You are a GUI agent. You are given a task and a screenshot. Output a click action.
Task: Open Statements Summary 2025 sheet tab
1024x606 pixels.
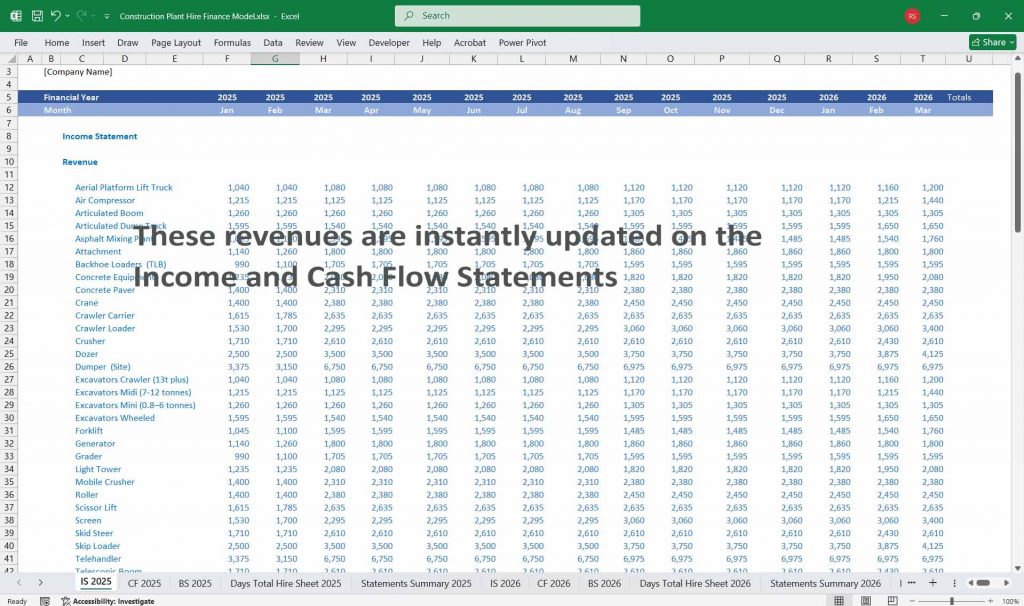pos(416,582)
